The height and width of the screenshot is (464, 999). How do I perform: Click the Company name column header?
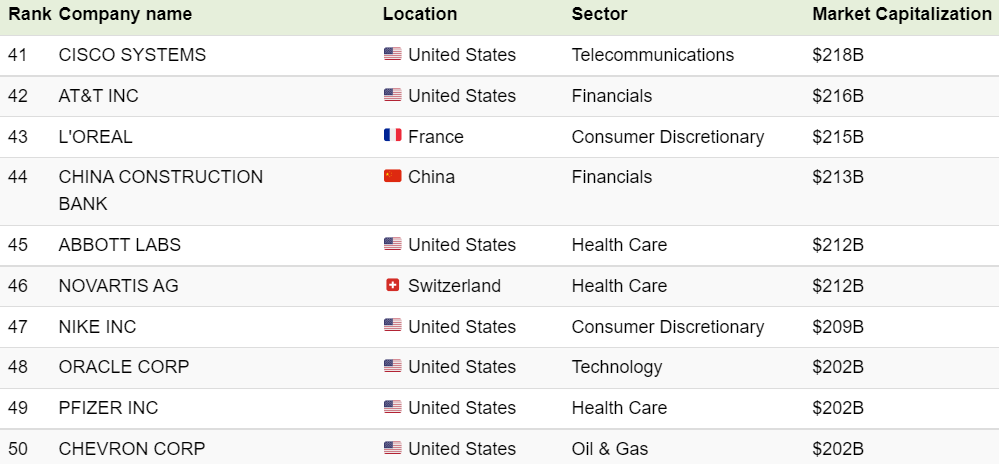coord(125,14)
